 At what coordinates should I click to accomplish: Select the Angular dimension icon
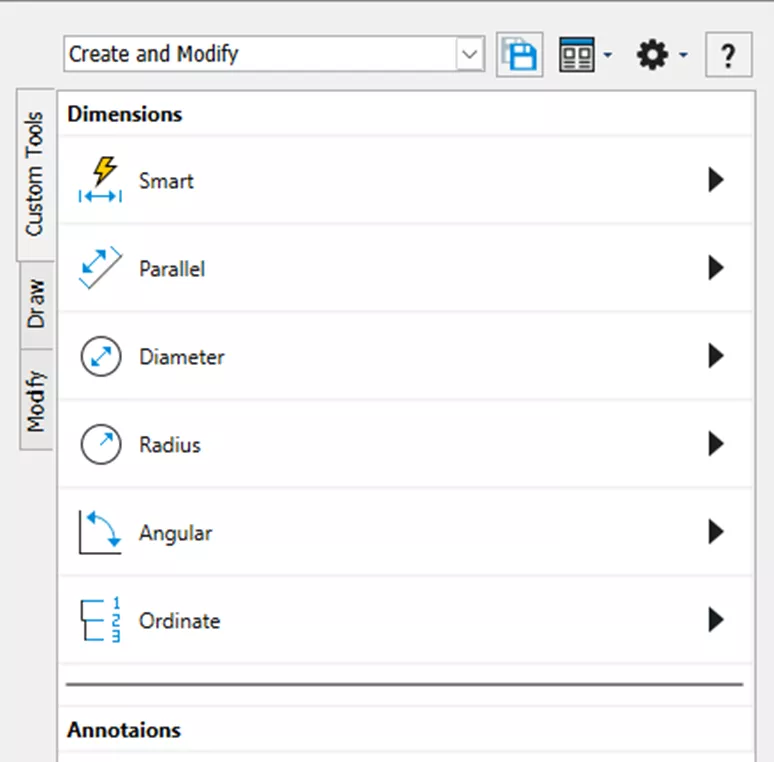point(100,533)
